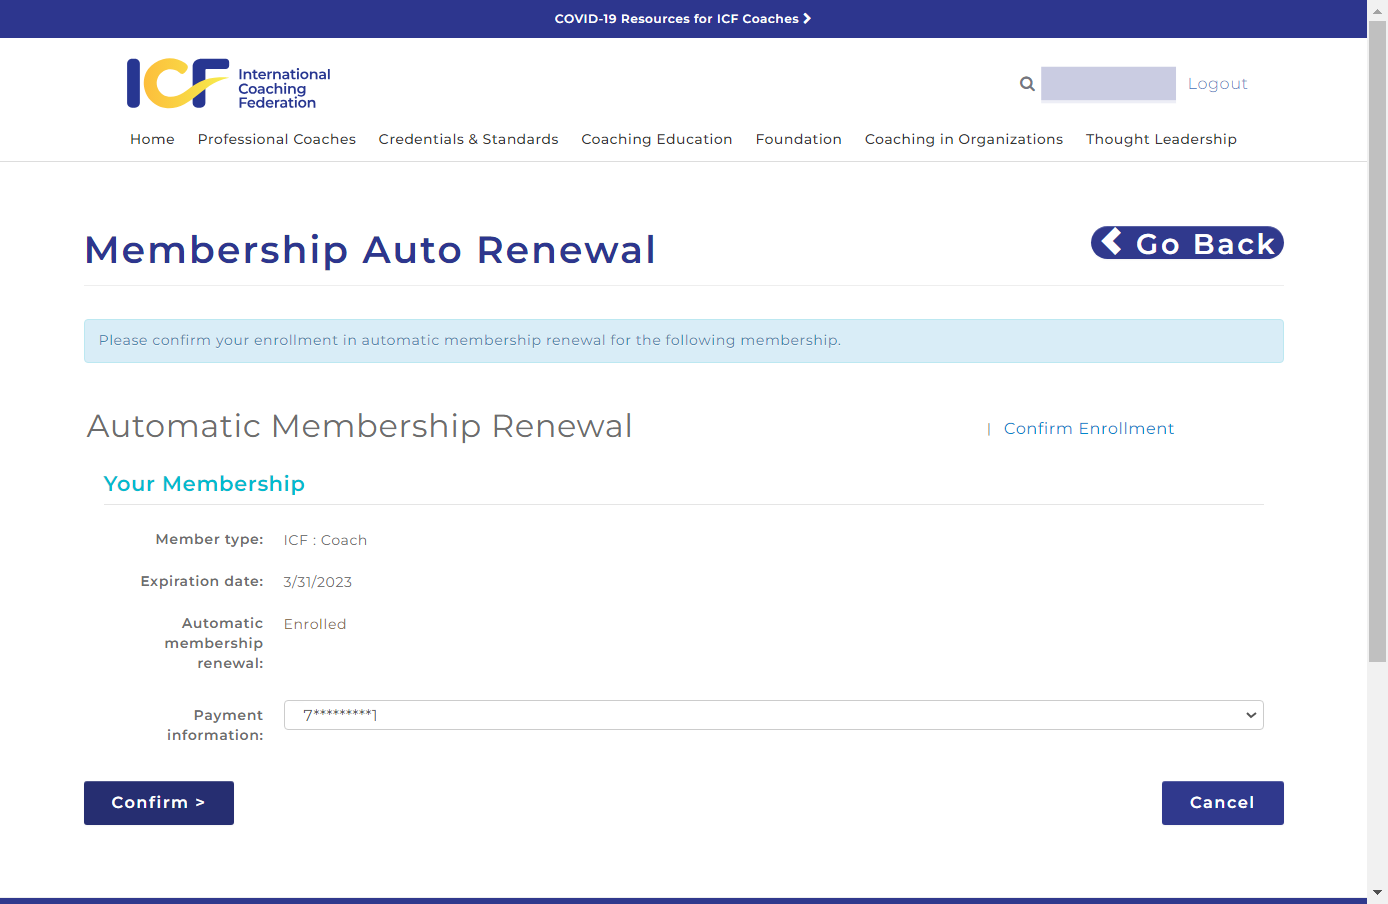
Task: Click the Confirm > button
Action: coord(159,803)
